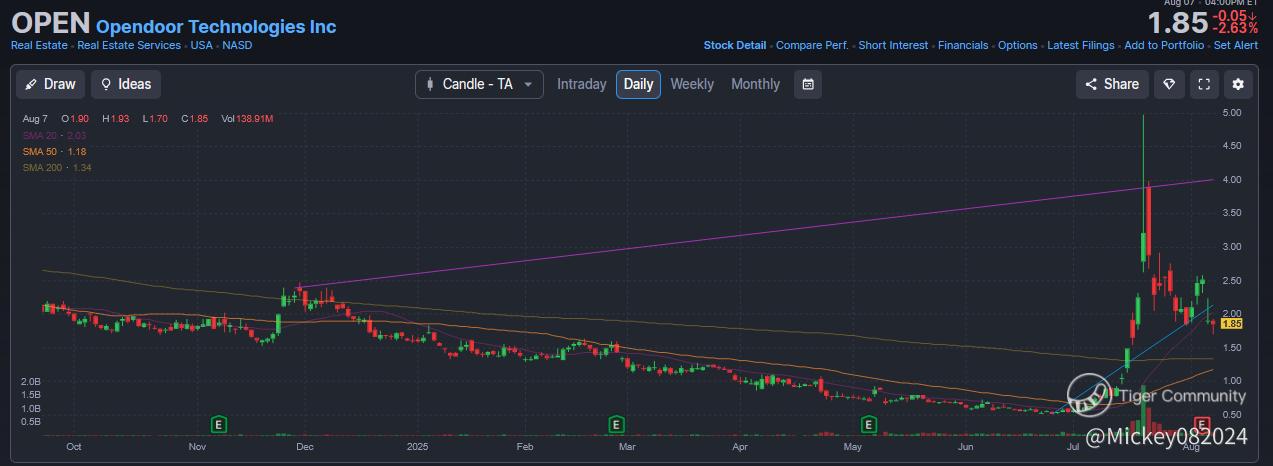Open chart settings gear
This screenshot has height=466, width=1273.
(1238, 84)
